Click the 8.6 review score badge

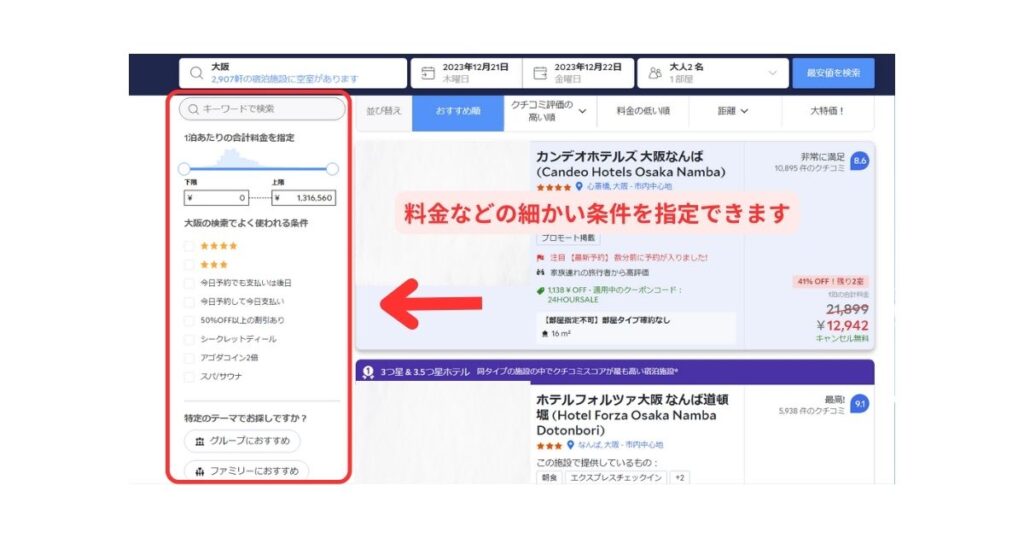[859, 161]
